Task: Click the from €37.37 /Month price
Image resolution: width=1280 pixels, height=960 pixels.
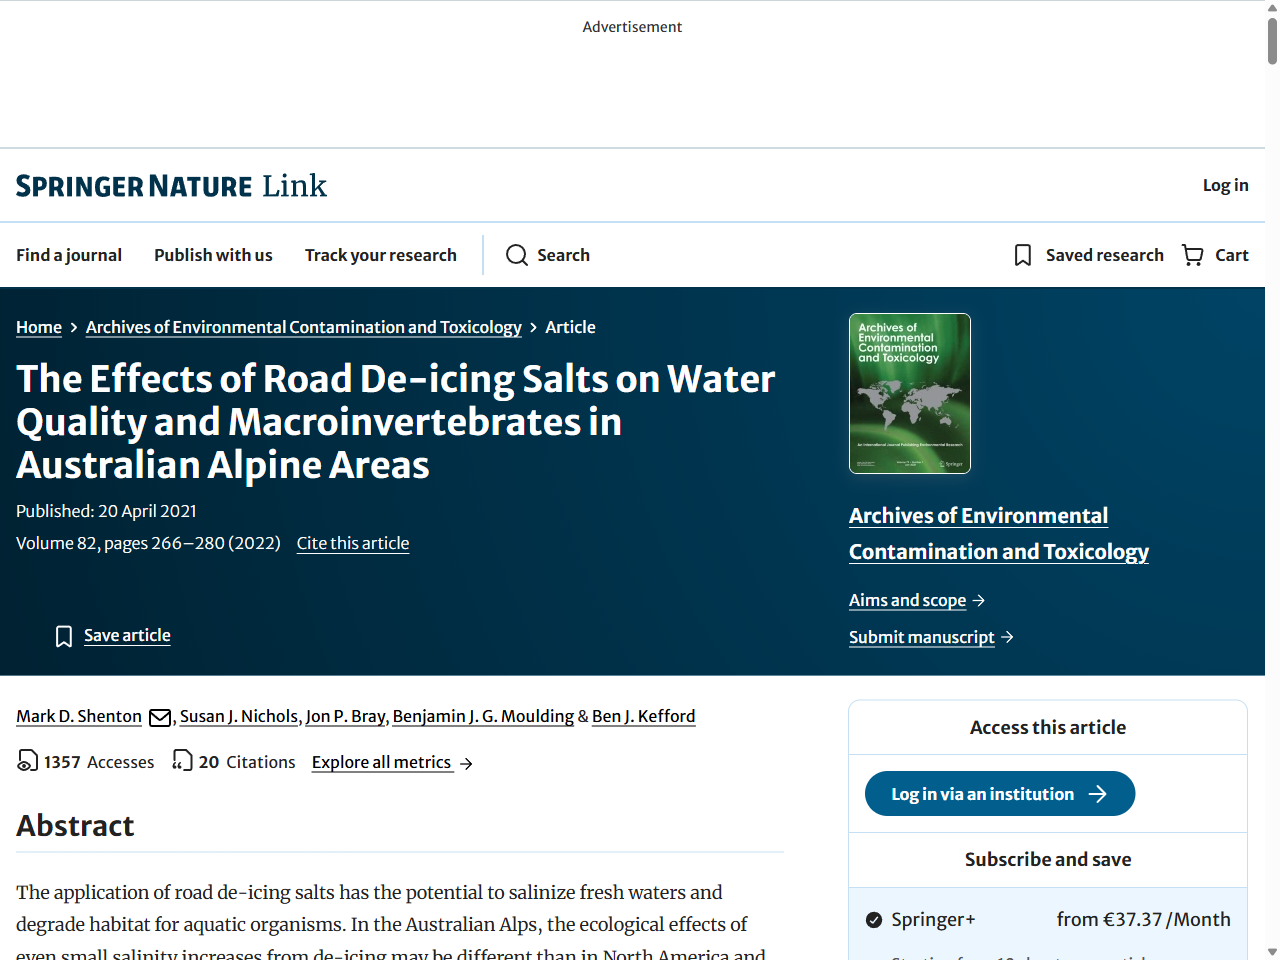Action: coord(1144,919)
